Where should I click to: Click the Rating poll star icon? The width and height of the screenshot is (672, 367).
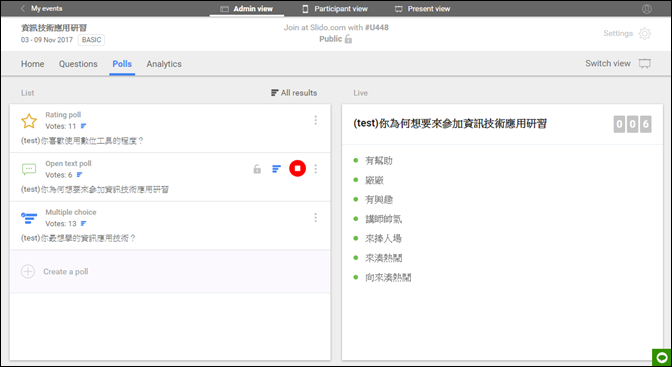coord(29,121)
